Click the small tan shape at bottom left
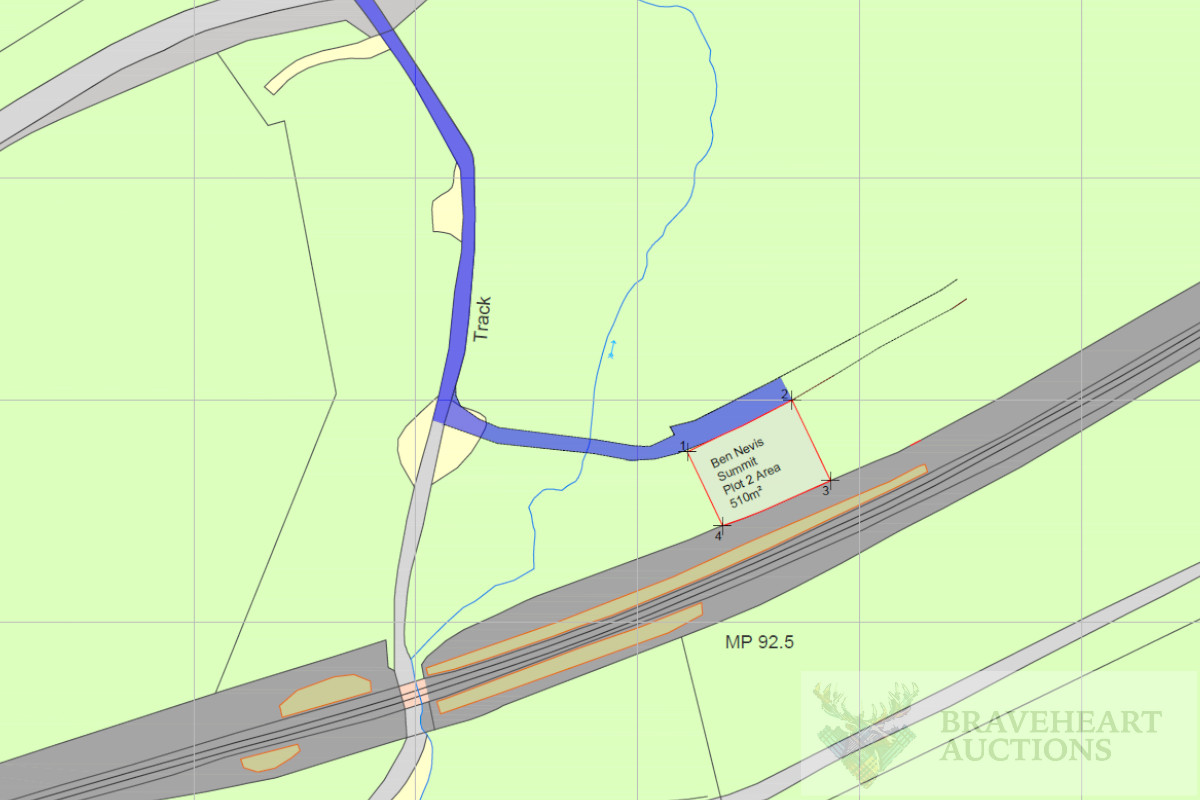 coord(270,758)
